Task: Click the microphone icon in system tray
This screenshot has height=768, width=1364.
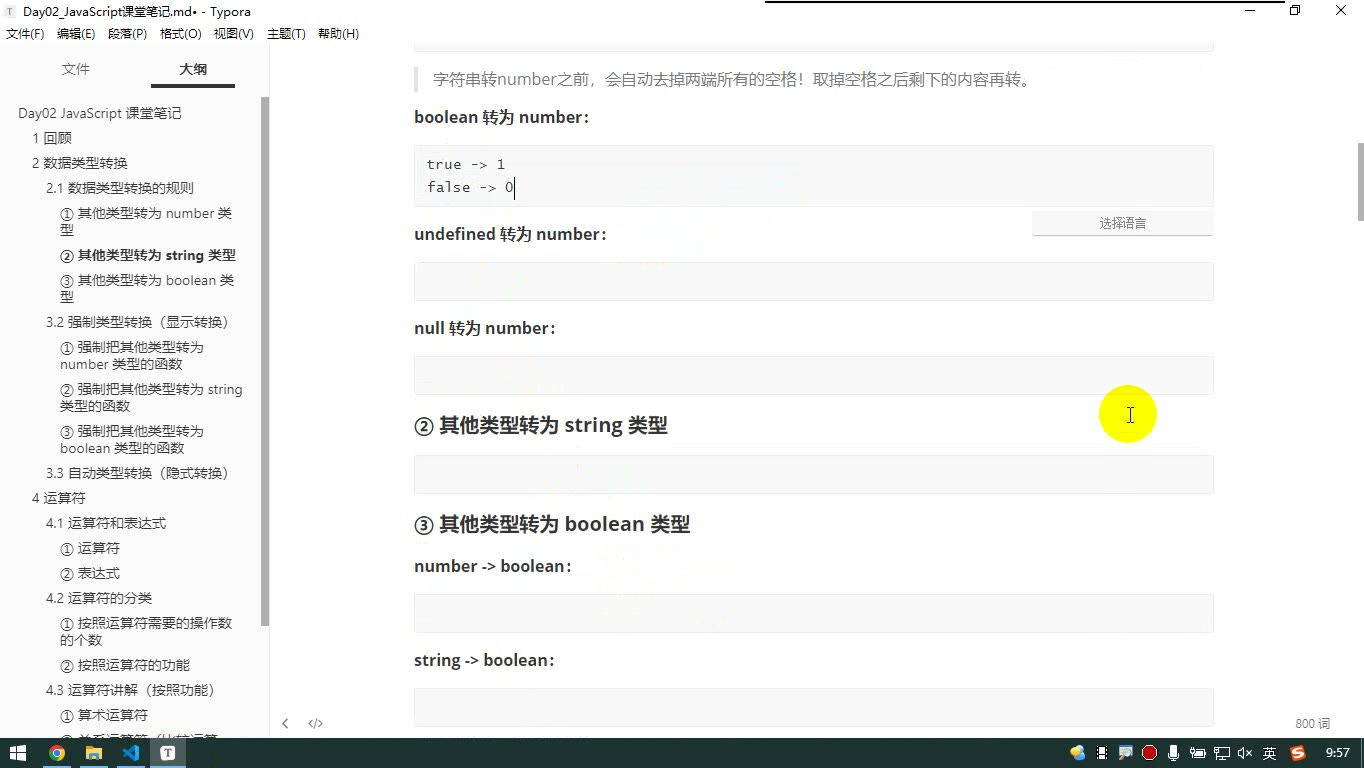Action: click(1173, 753)
